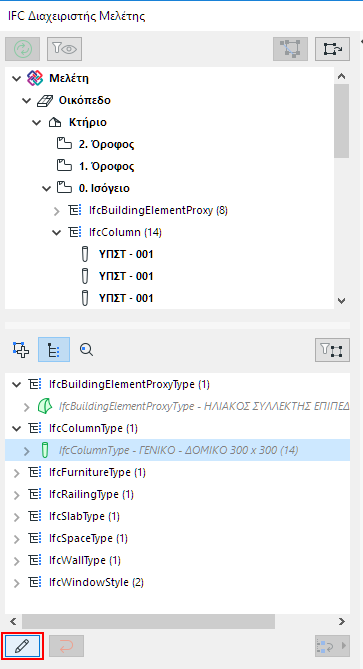Select IfcSlabType (1) text
The image size is (363, 669).
pyautogui.click(x=84, y=516)
